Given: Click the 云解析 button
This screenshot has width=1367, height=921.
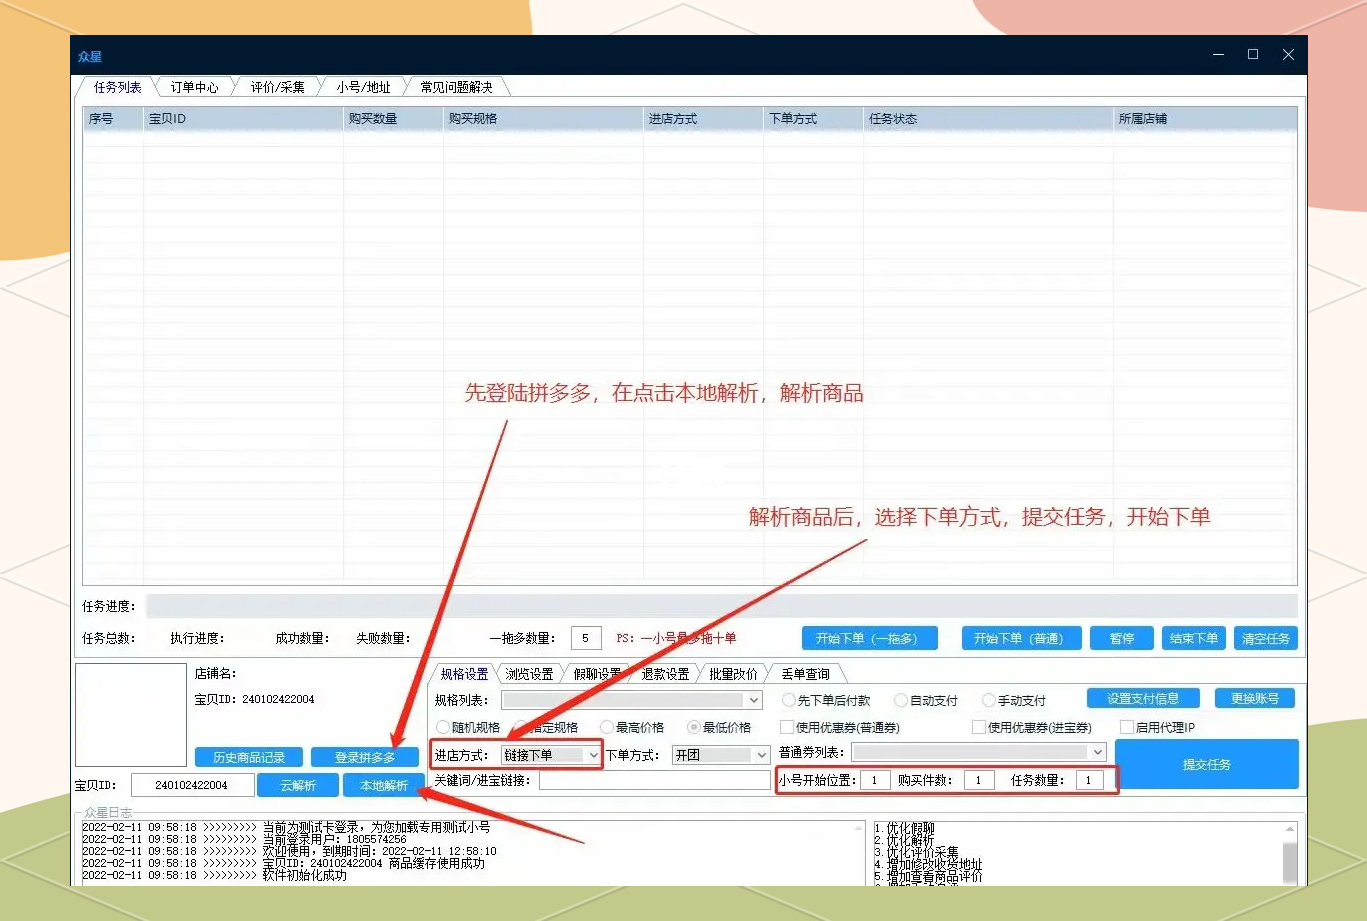Looking at the screenshot, I should pos(298,785).
